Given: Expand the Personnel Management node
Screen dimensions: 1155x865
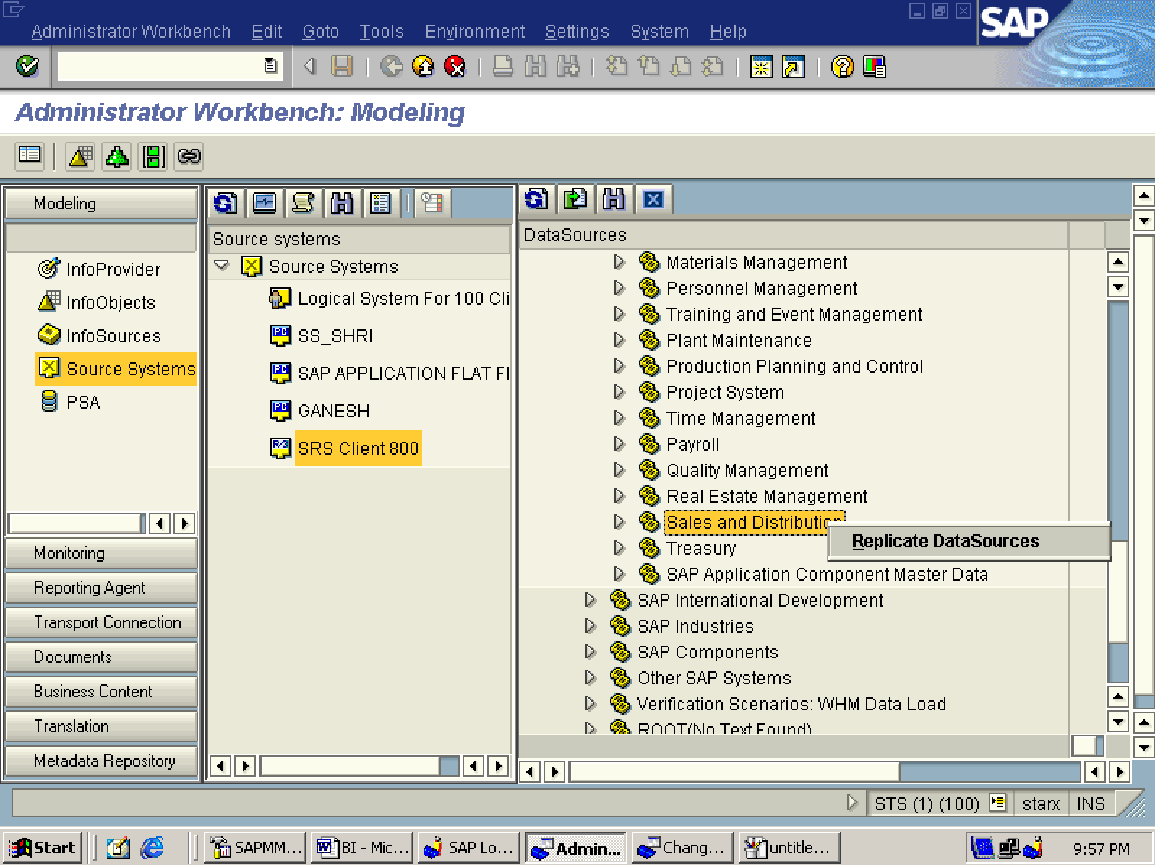Looking at the screenshot, I should tap(619, 288).
